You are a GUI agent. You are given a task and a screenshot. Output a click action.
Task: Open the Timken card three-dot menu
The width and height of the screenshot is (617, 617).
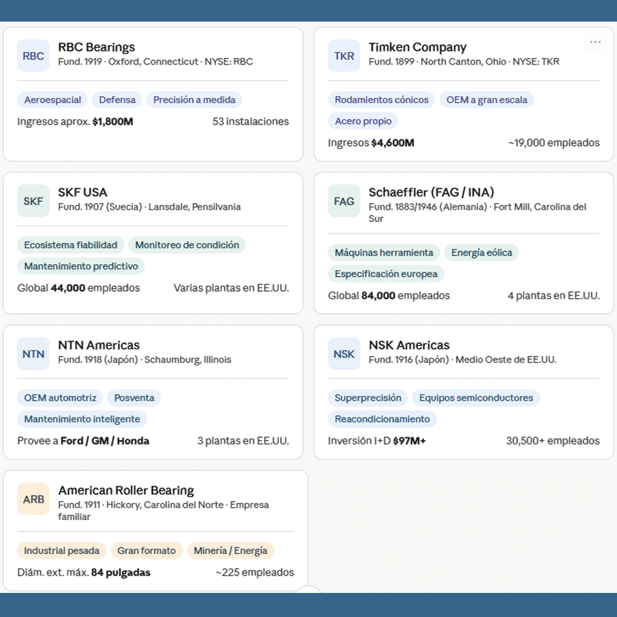tap(595, 42)
